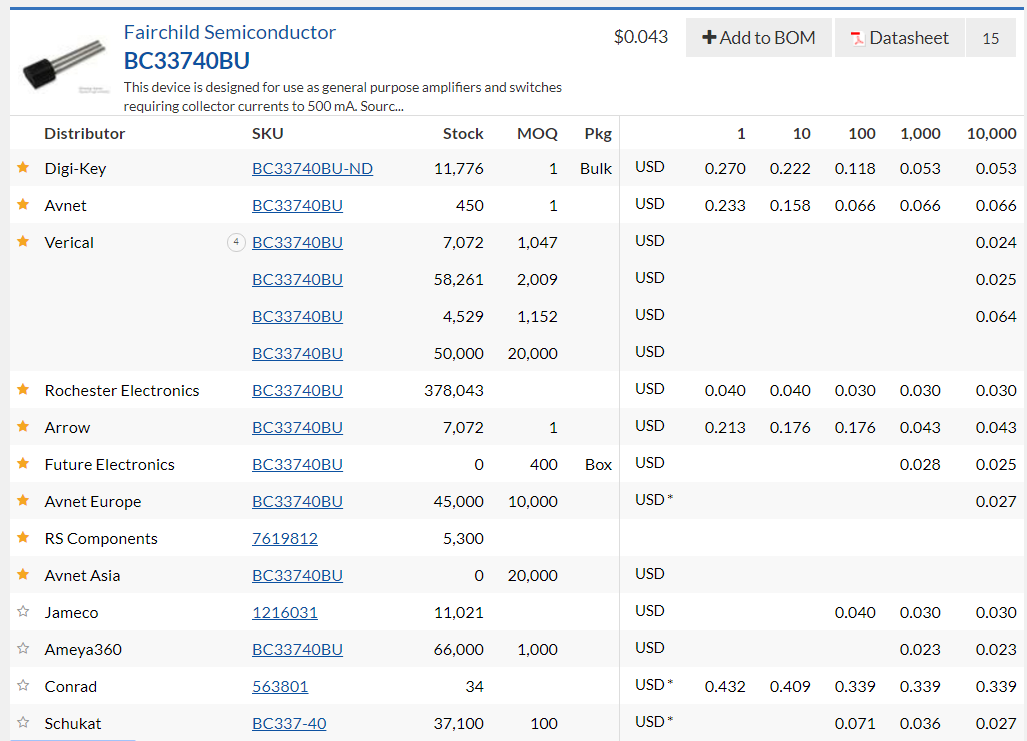This screenshot has width=1027, height=741.
Task: Collapse the Verical offers via the 4 badge
Action: [236, 242]
